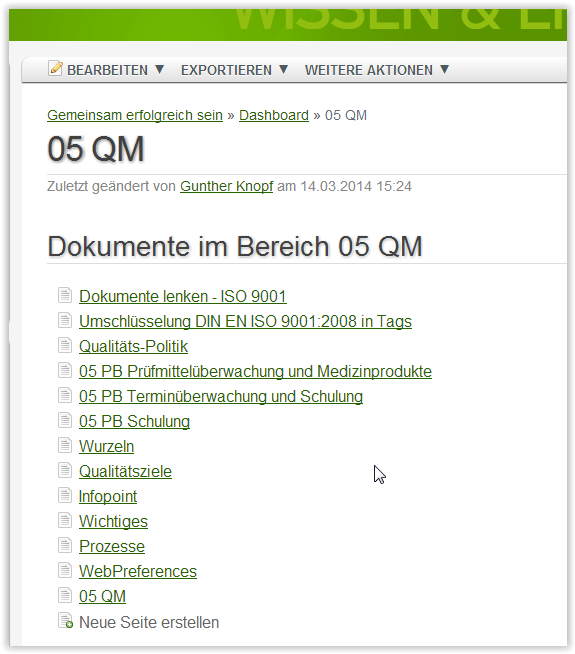Click the 05 QM page title heading

pos(96,149)
